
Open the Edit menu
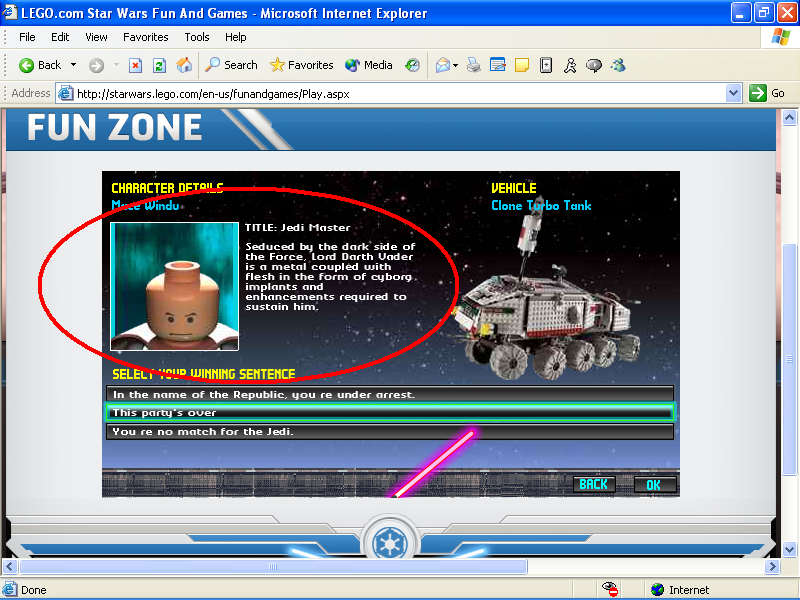click(60, 37)
